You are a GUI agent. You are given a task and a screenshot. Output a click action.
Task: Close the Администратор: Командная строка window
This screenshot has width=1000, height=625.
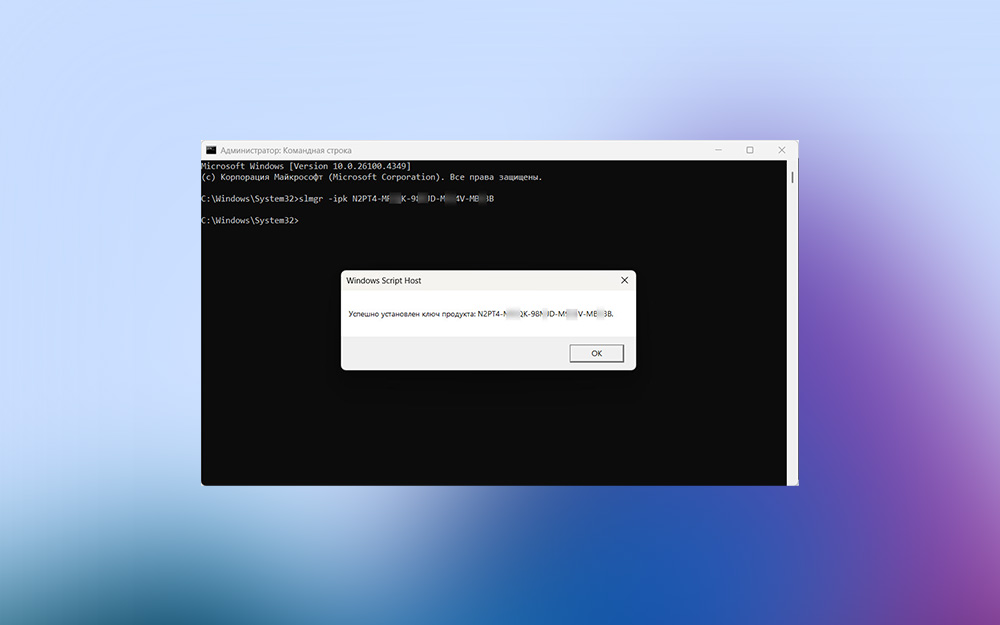pos(781,150)
